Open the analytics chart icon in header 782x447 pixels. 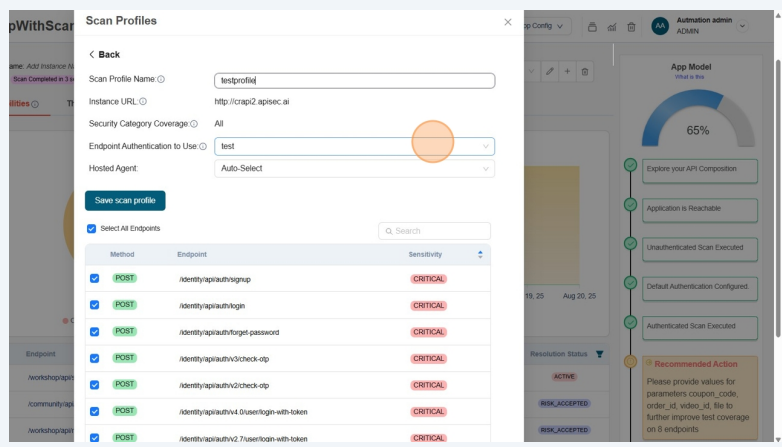612,26
